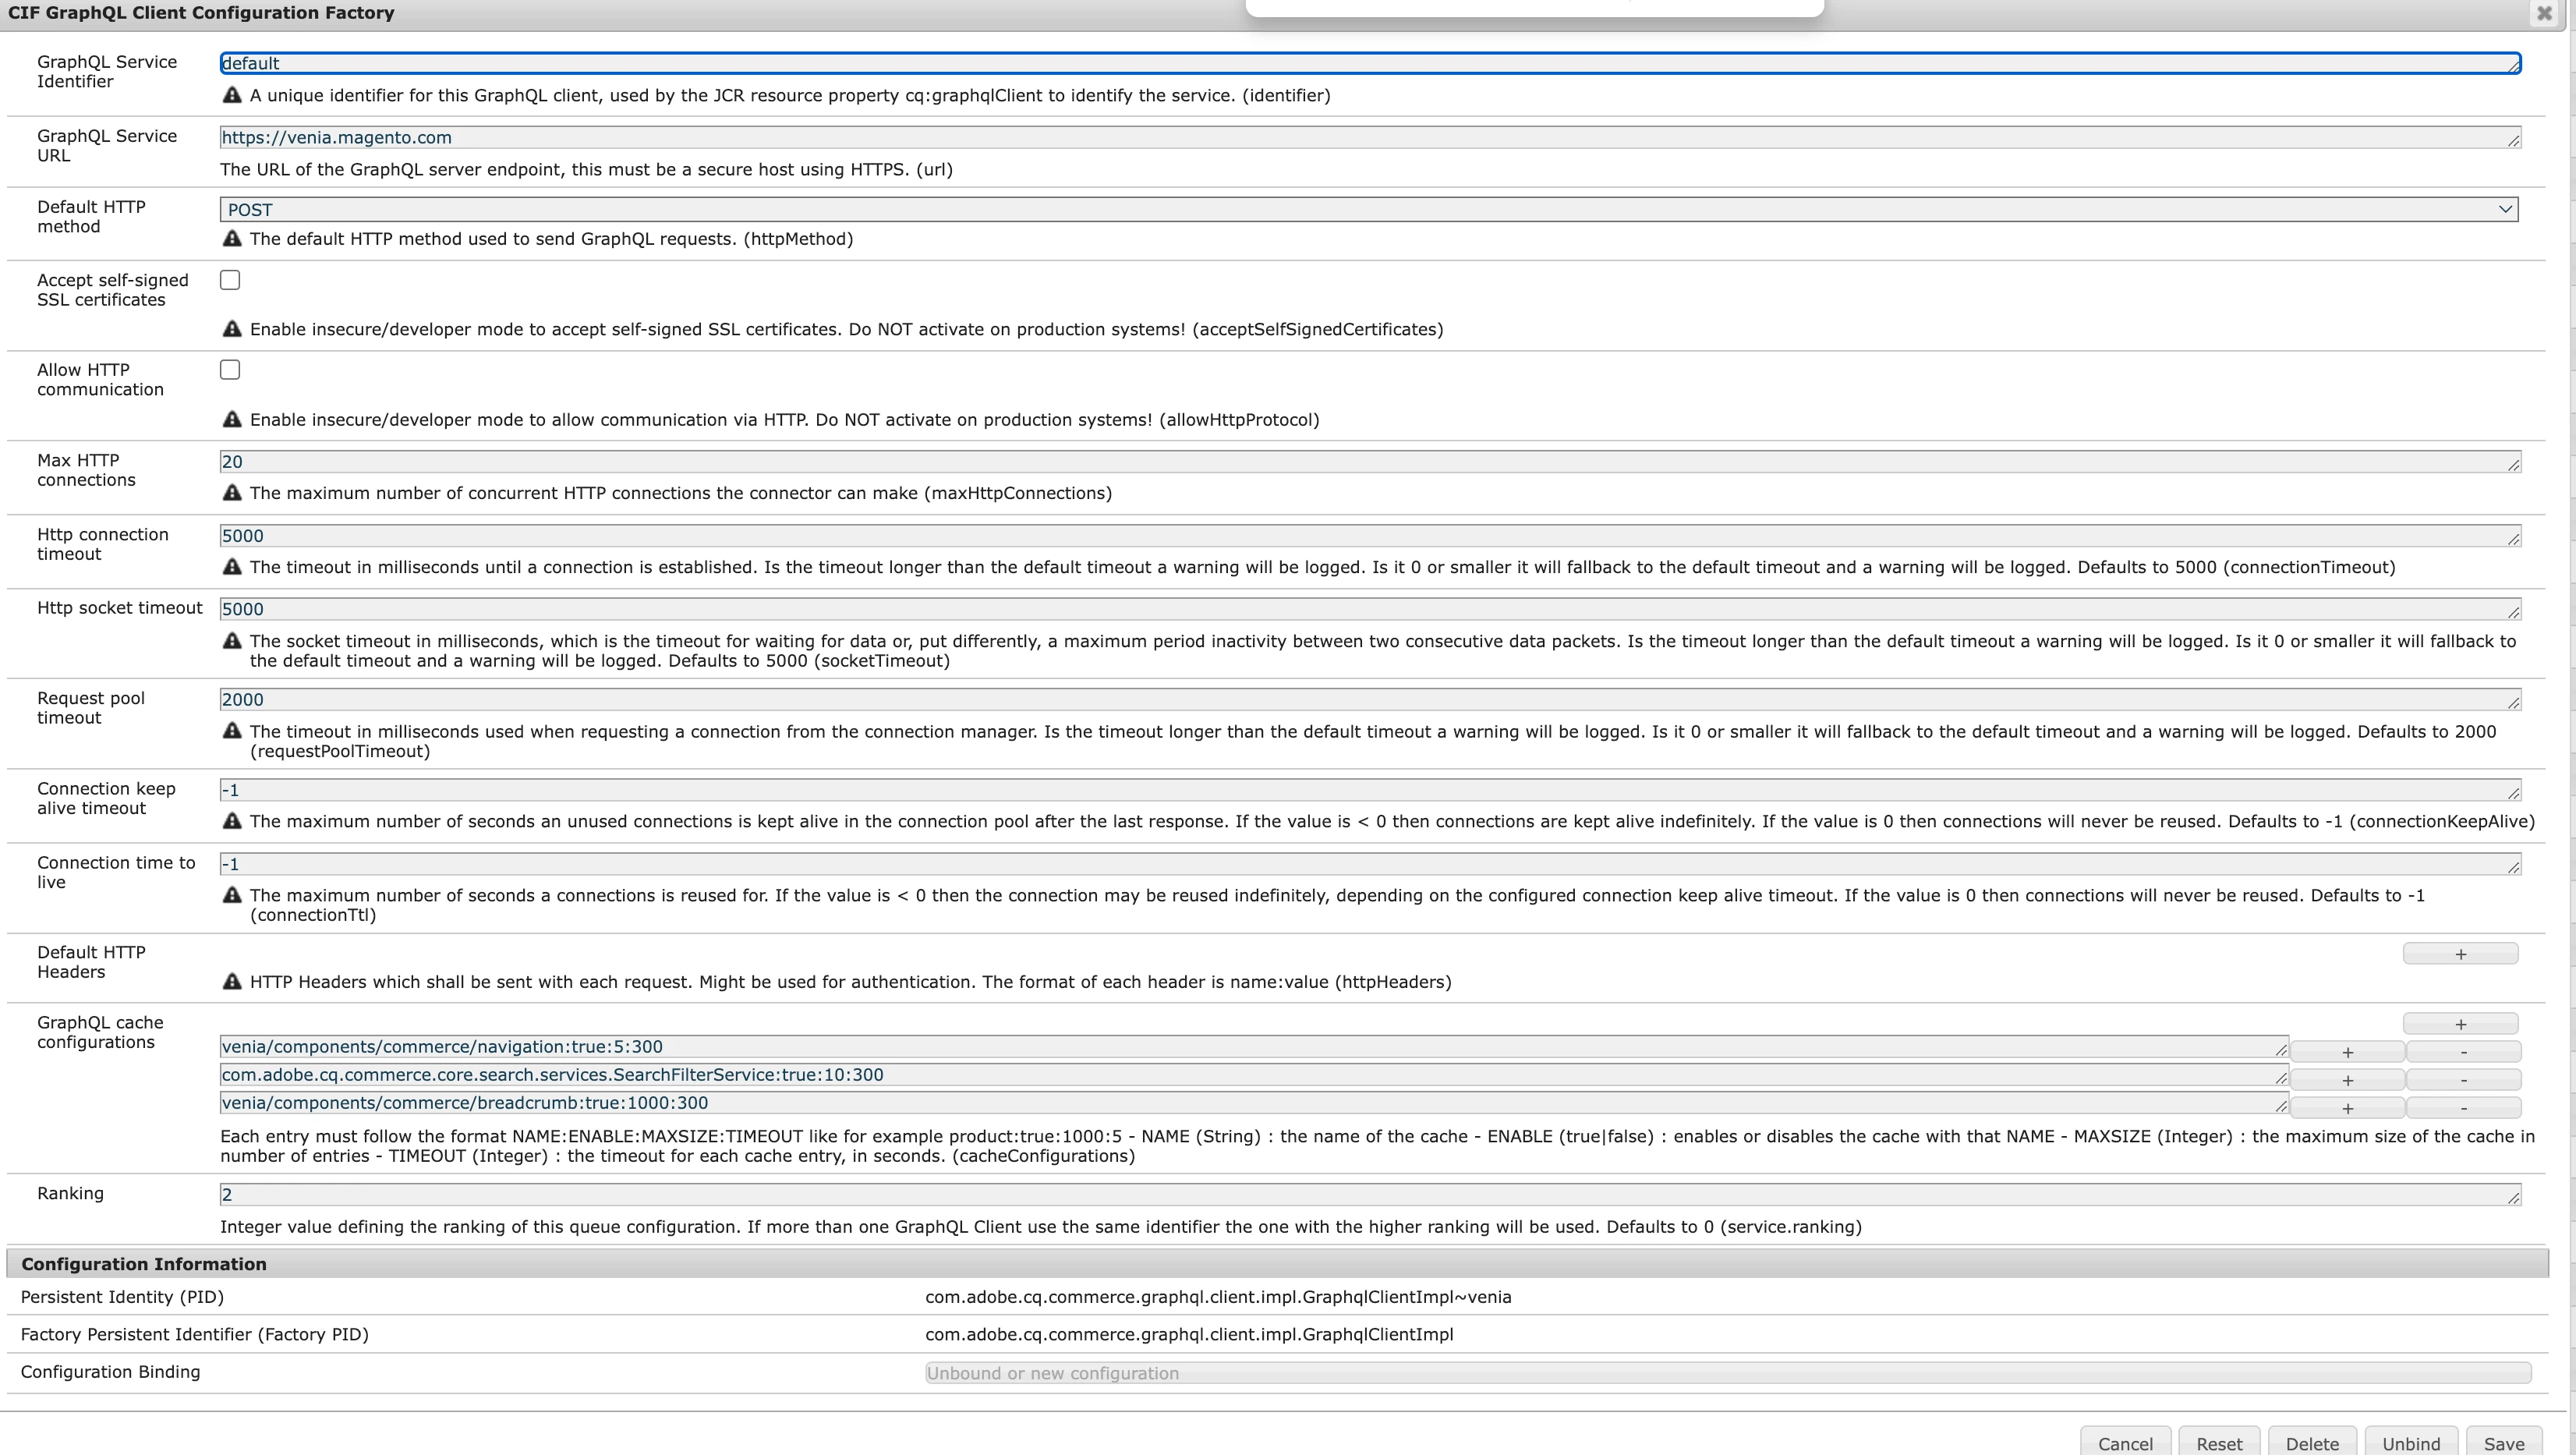This screenshot has width=2576, height=1455.
Task: Click the Configuration Binding field
Action: [x=1726, y=1373]
